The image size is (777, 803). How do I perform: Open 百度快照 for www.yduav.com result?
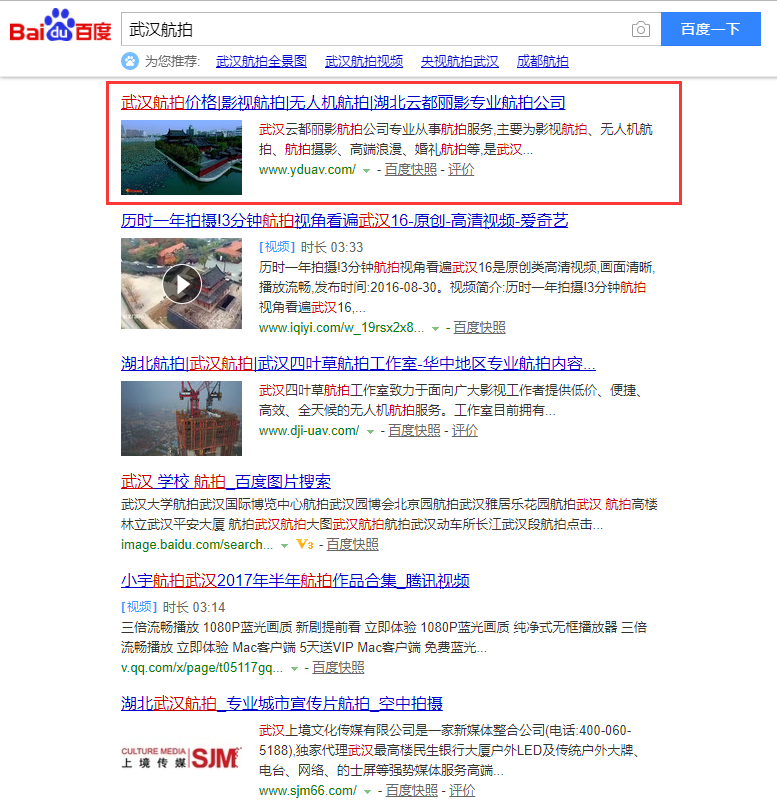pyautogui.click(x=410, y=170)
